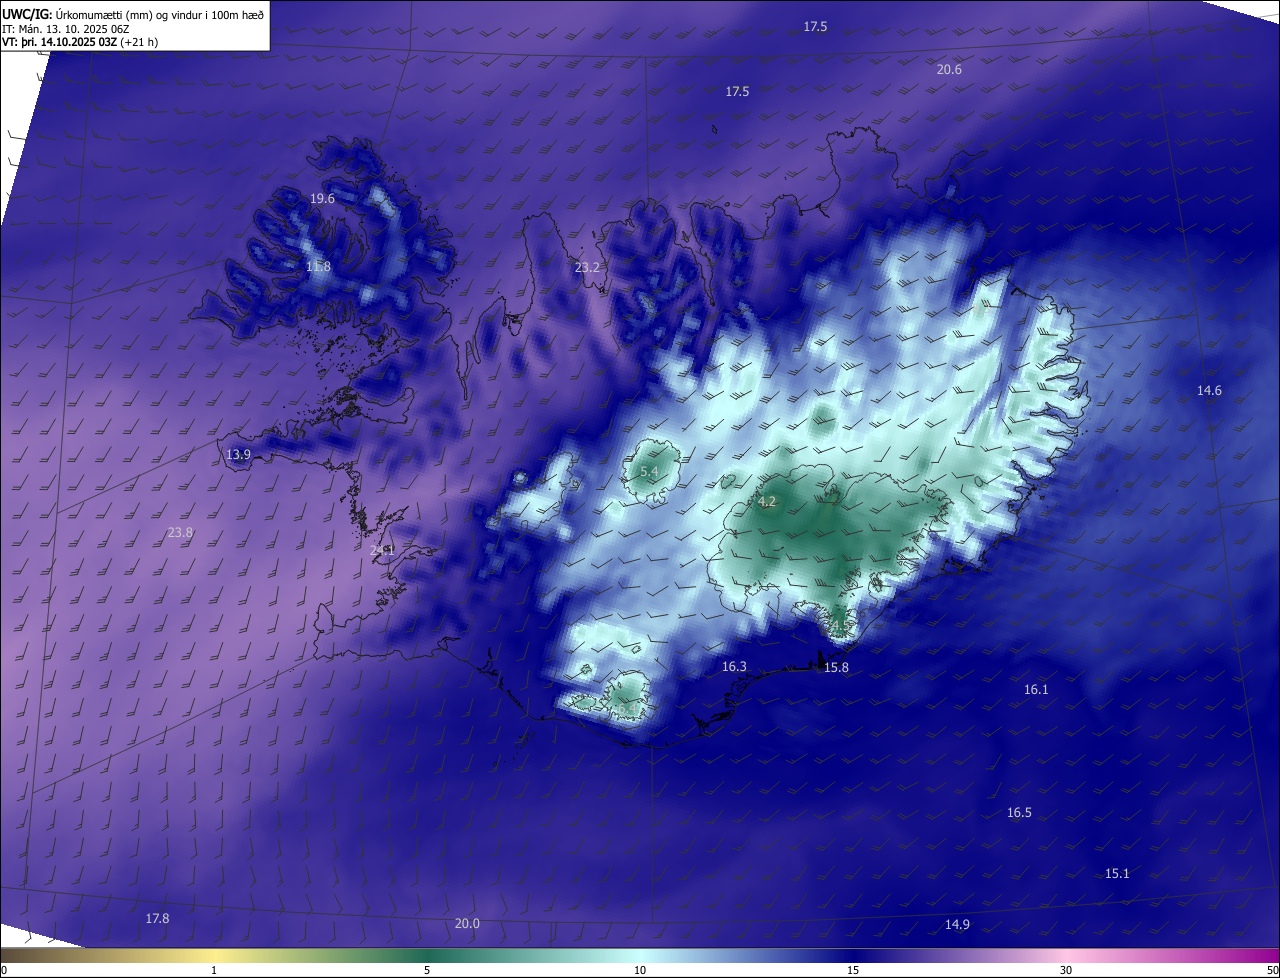1280x978 pixels.
Task: Click the 16.3 value near the coast
Action: click(734, 667)
